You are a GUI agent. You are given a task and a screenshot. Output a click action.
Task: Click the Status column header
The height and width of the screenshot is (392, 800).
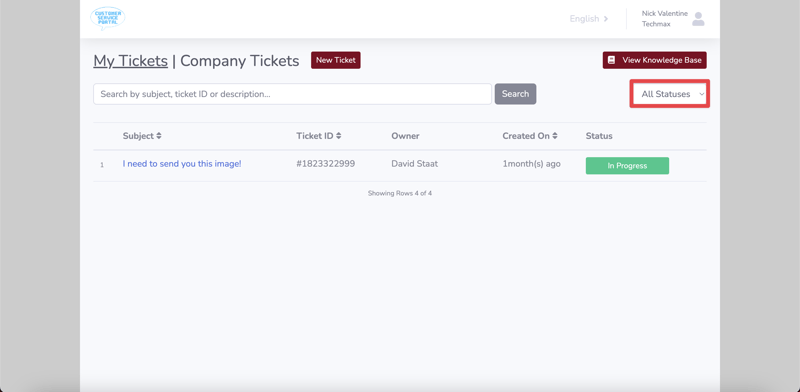(599, 136)
